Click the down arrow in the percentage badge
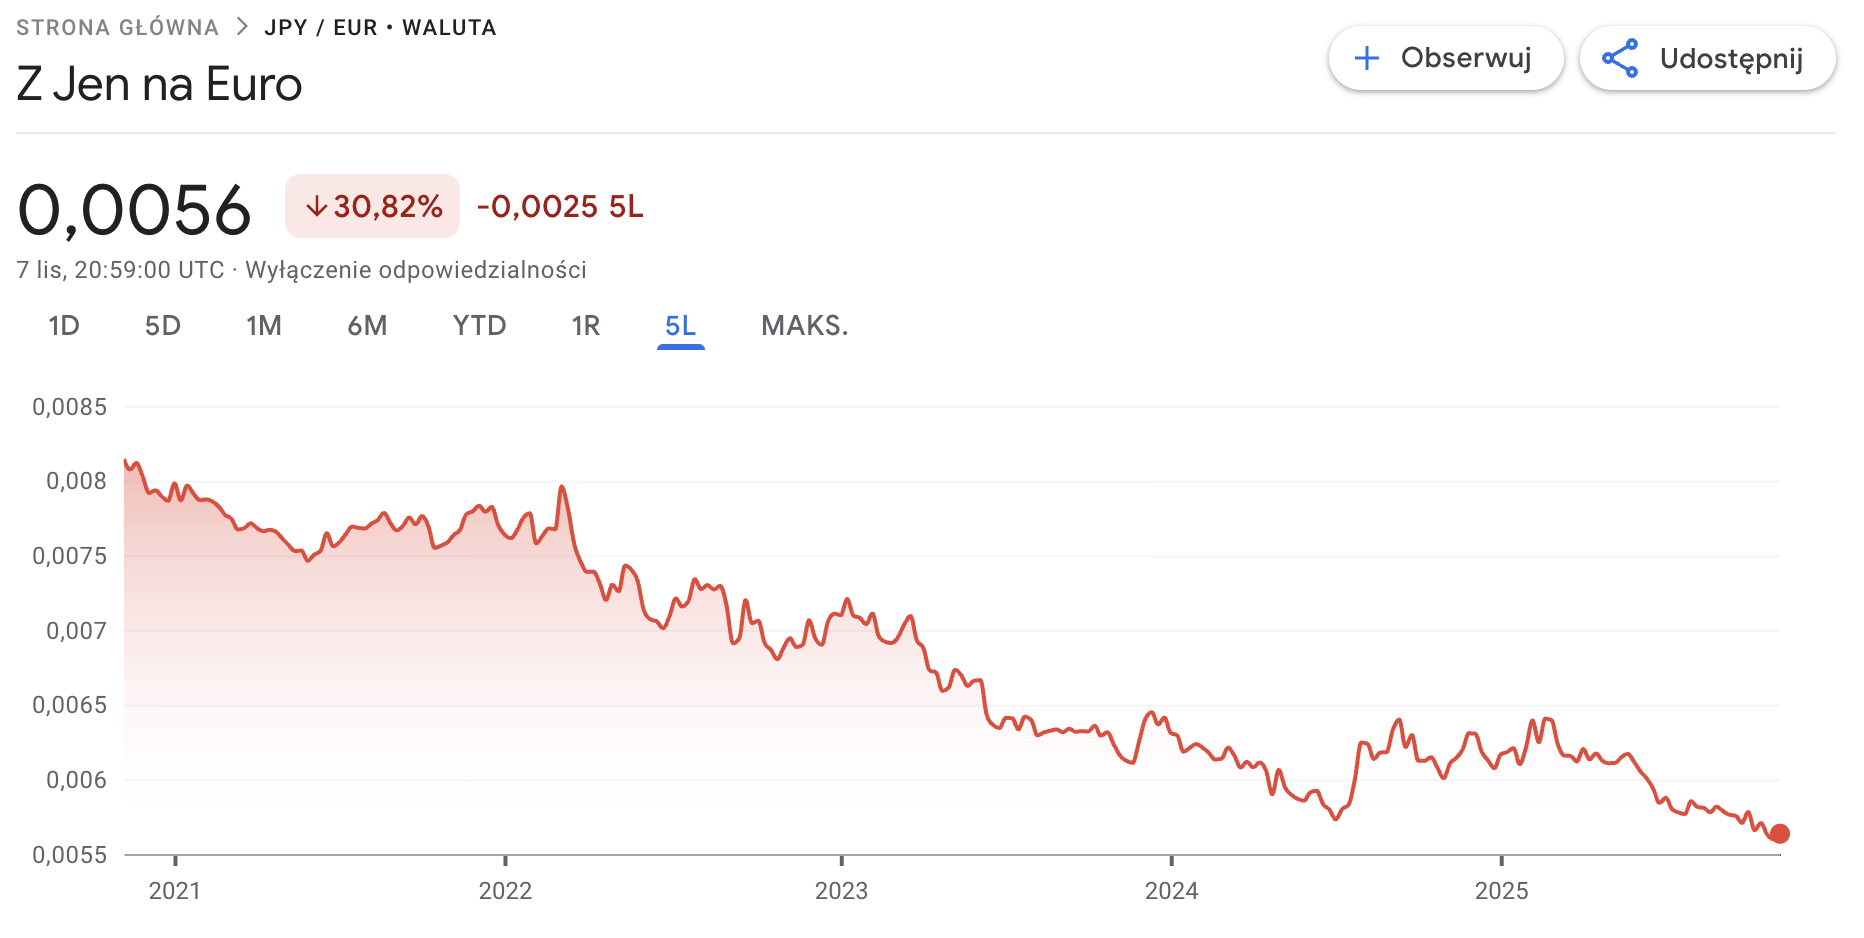This screenshot has width=1864, height=938. [x=316, y=206]
